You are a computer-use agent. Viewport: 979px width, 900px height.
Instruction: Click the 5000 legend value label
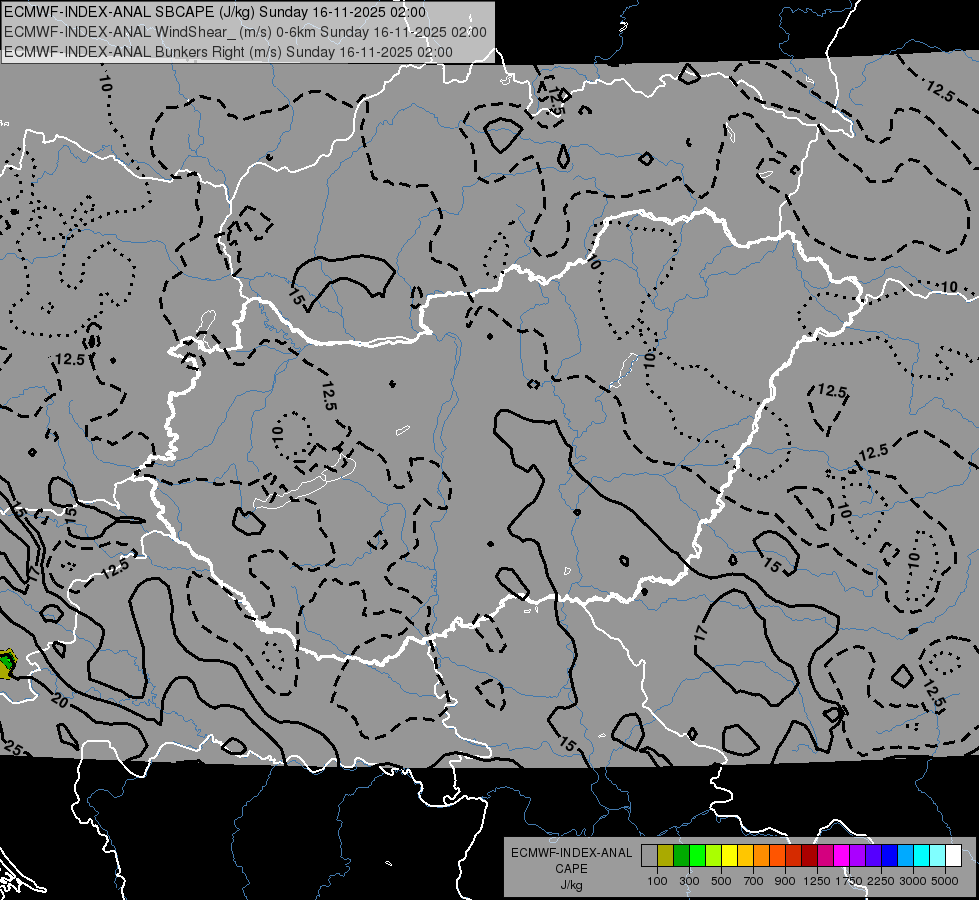pos(945,881)
